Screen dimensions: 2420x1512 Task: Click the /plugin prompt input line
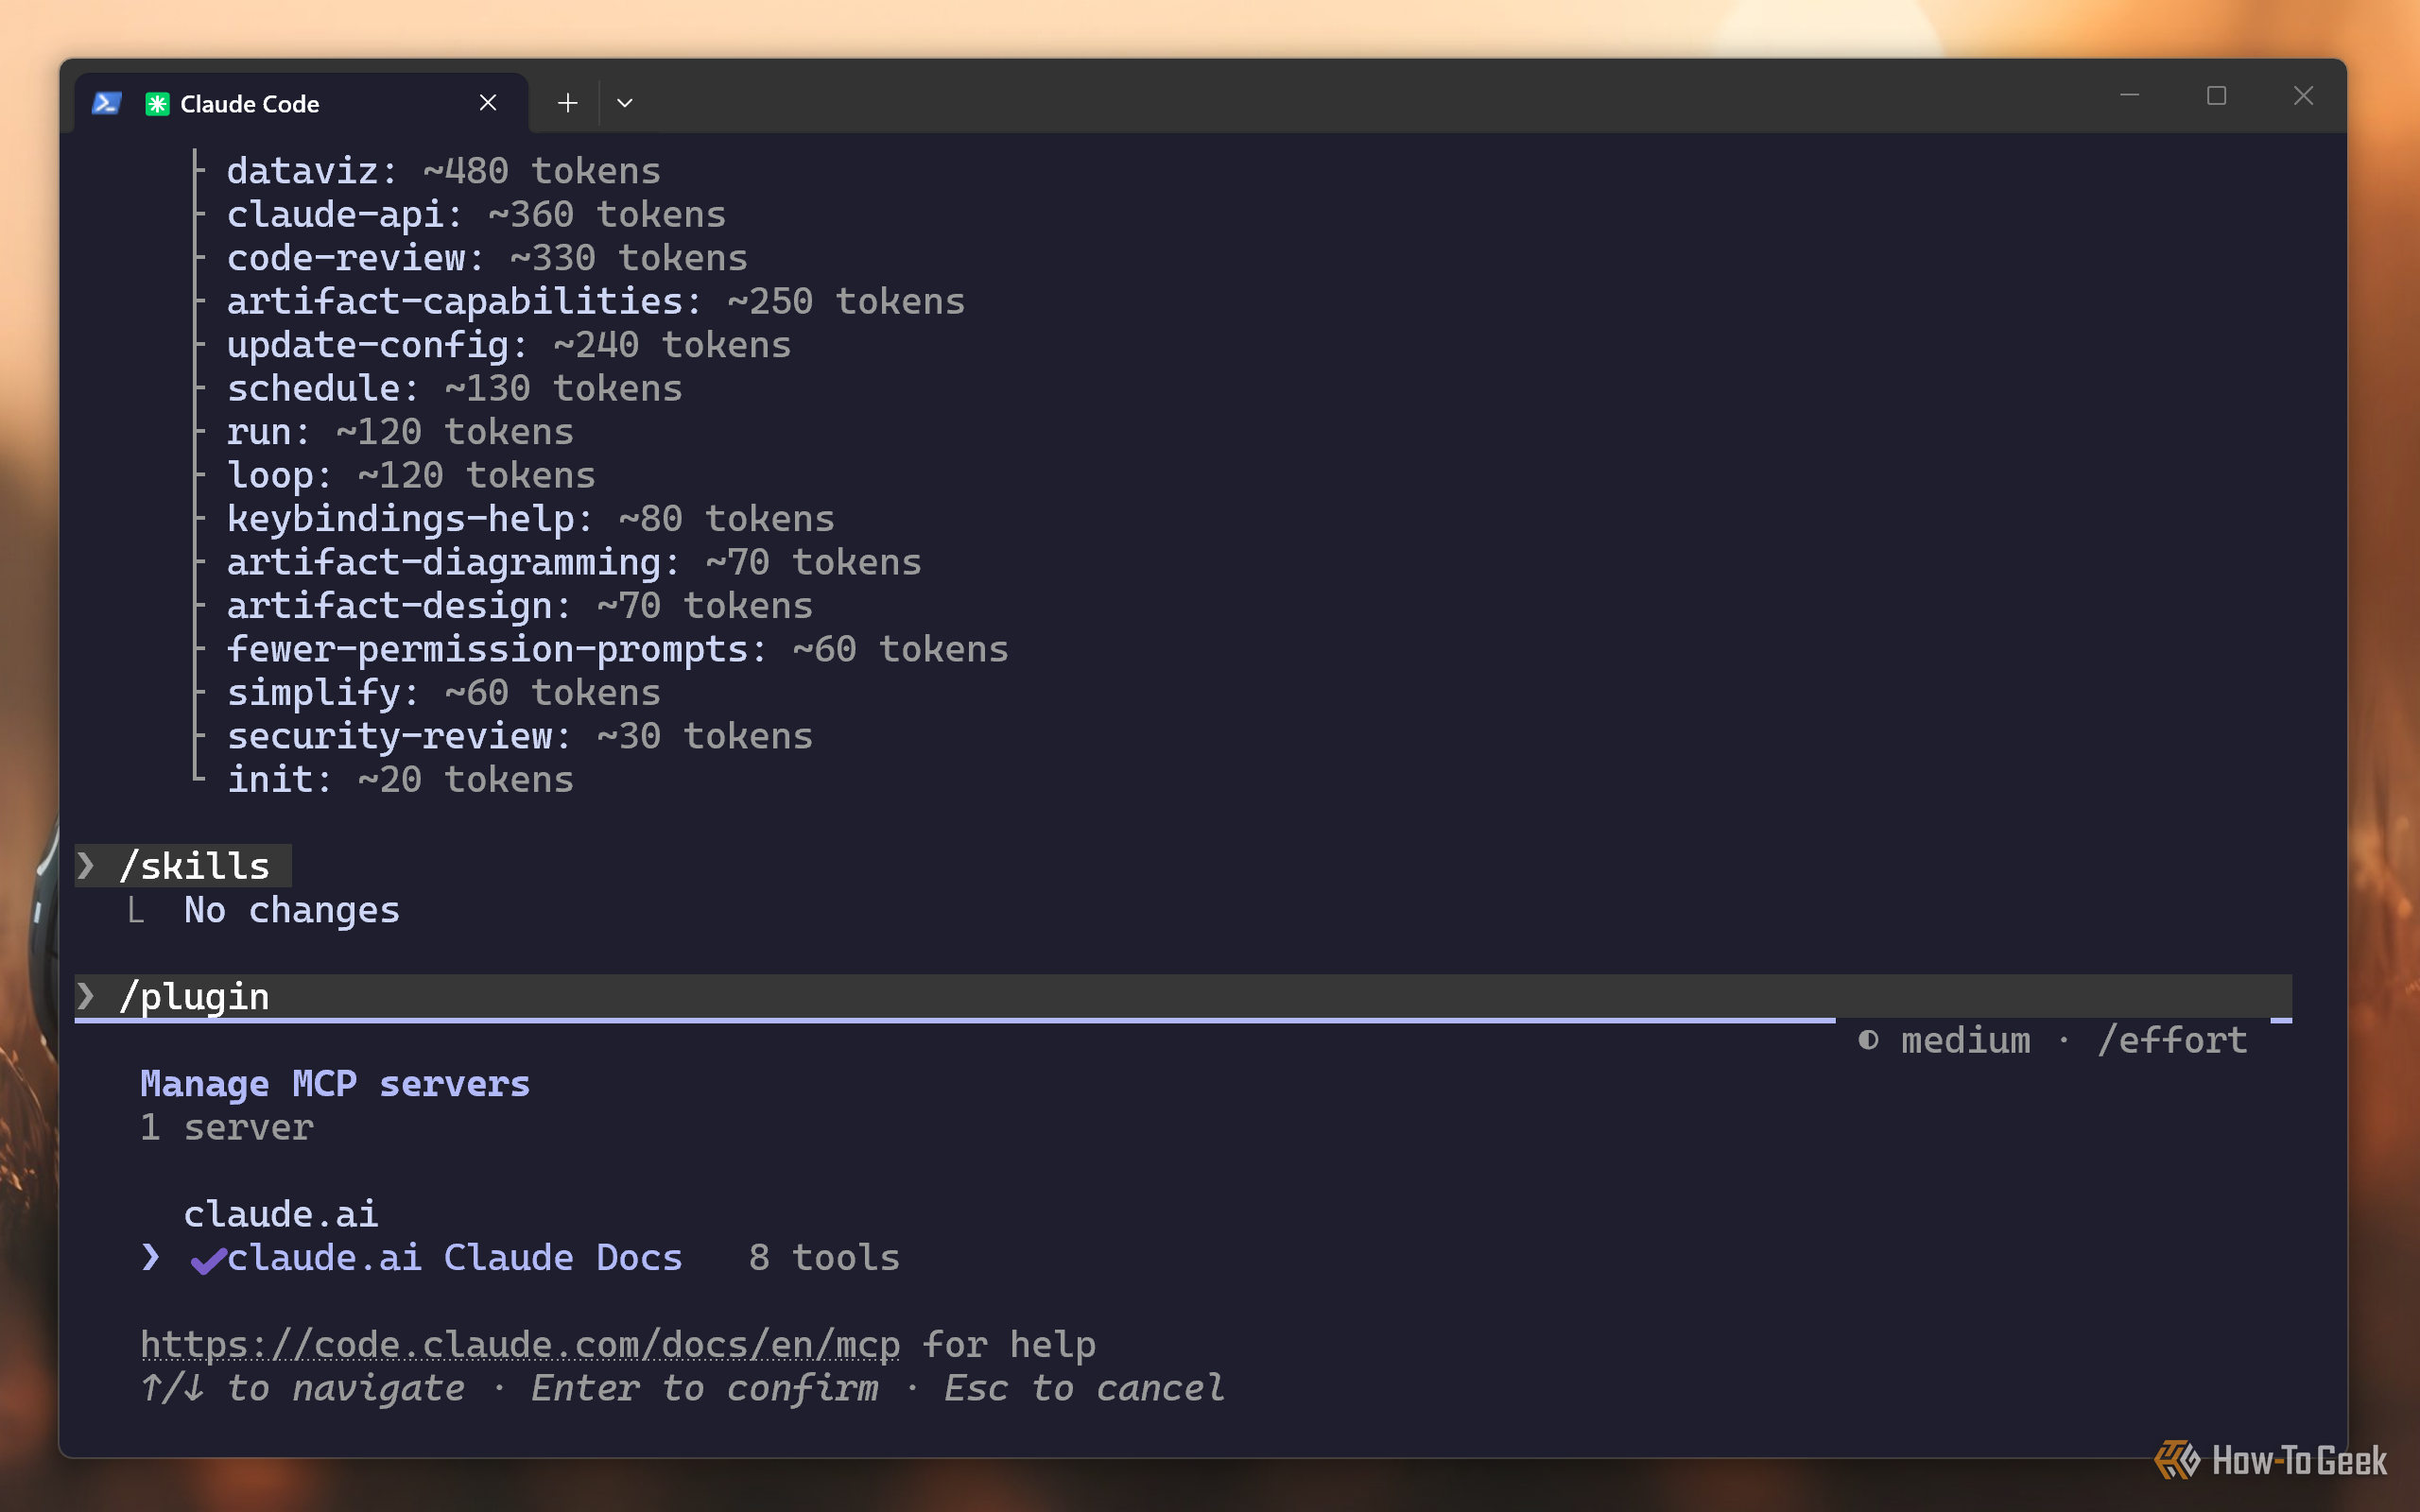pos(1183,997)
